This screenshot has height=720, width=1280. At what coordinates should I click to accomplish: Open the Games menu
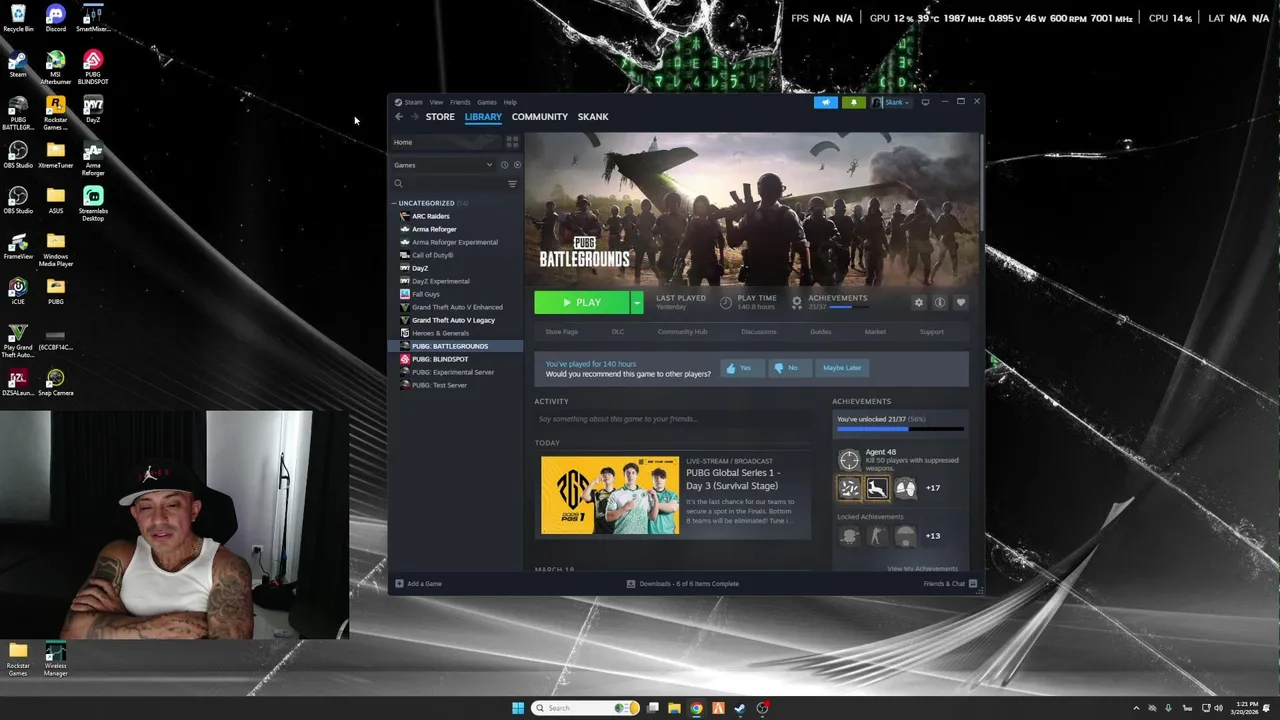click(x=486, y=102)
